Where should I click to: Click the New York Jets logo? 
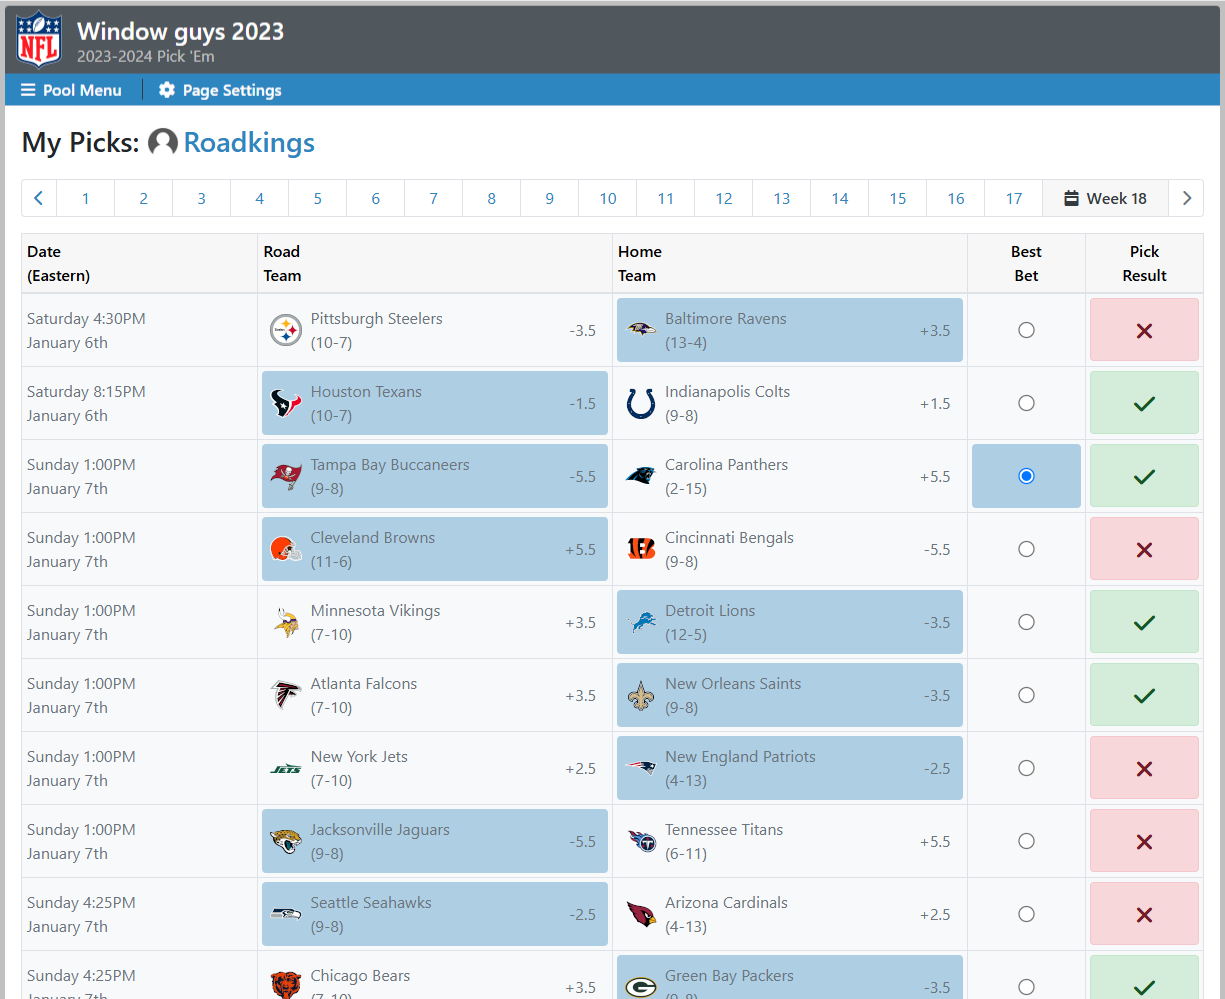click(286, 768)
